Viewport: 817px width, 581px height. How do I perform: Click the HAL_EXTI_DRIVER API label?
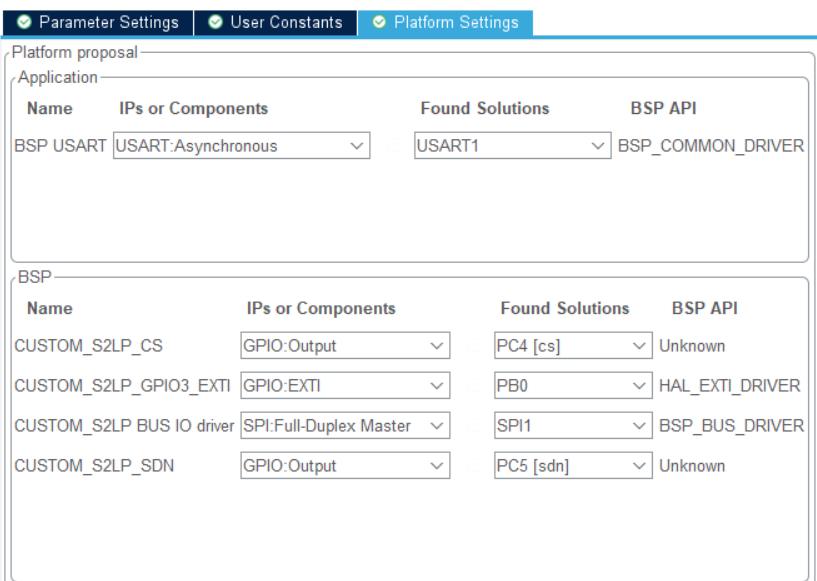pos(729,386)
